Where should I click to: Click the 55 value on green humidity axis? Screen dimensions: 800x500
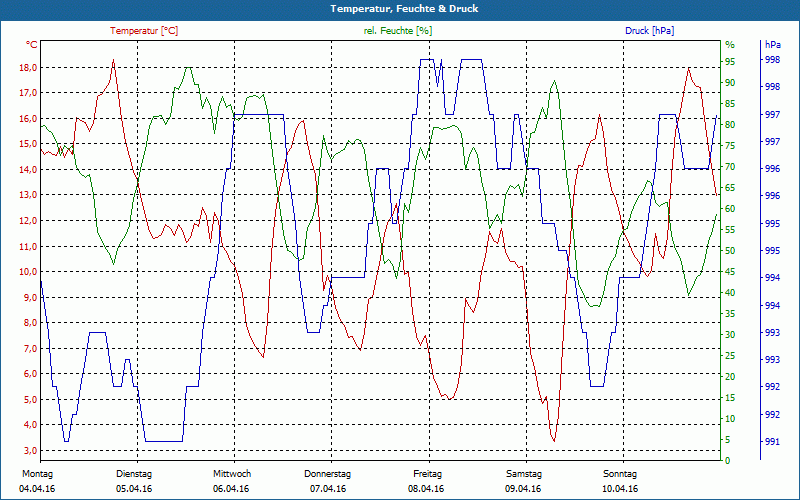click(x=730, y=230)
